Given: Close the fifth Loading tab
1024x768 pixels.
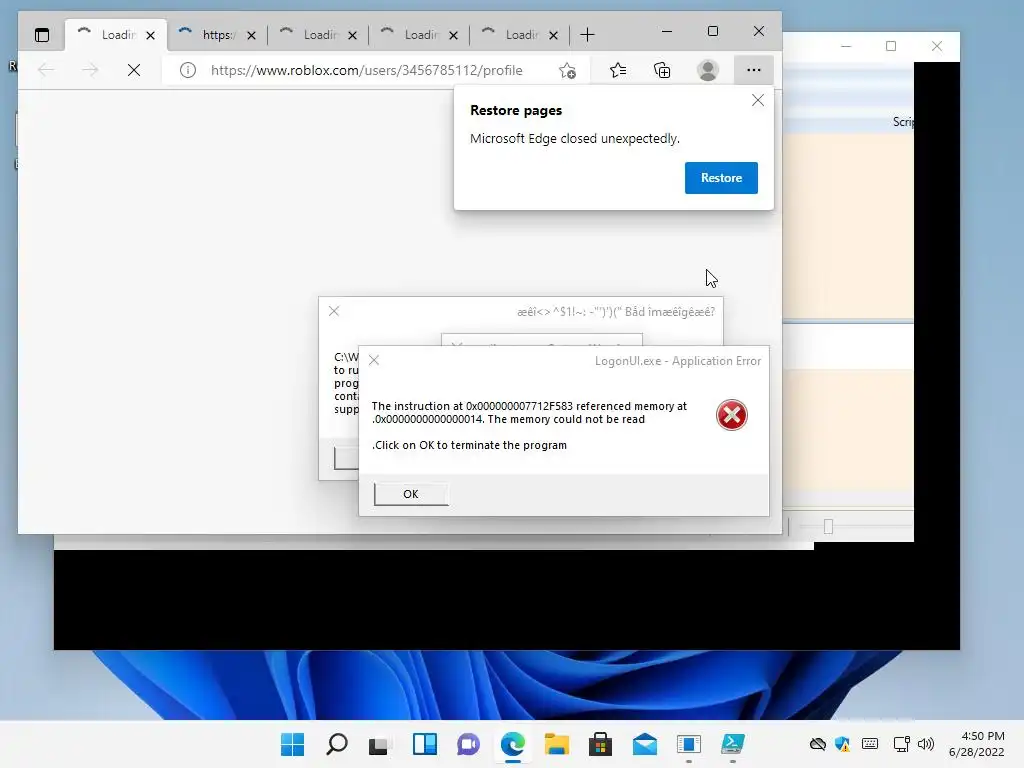Looking at the screenshot, I should pos(553,35).
